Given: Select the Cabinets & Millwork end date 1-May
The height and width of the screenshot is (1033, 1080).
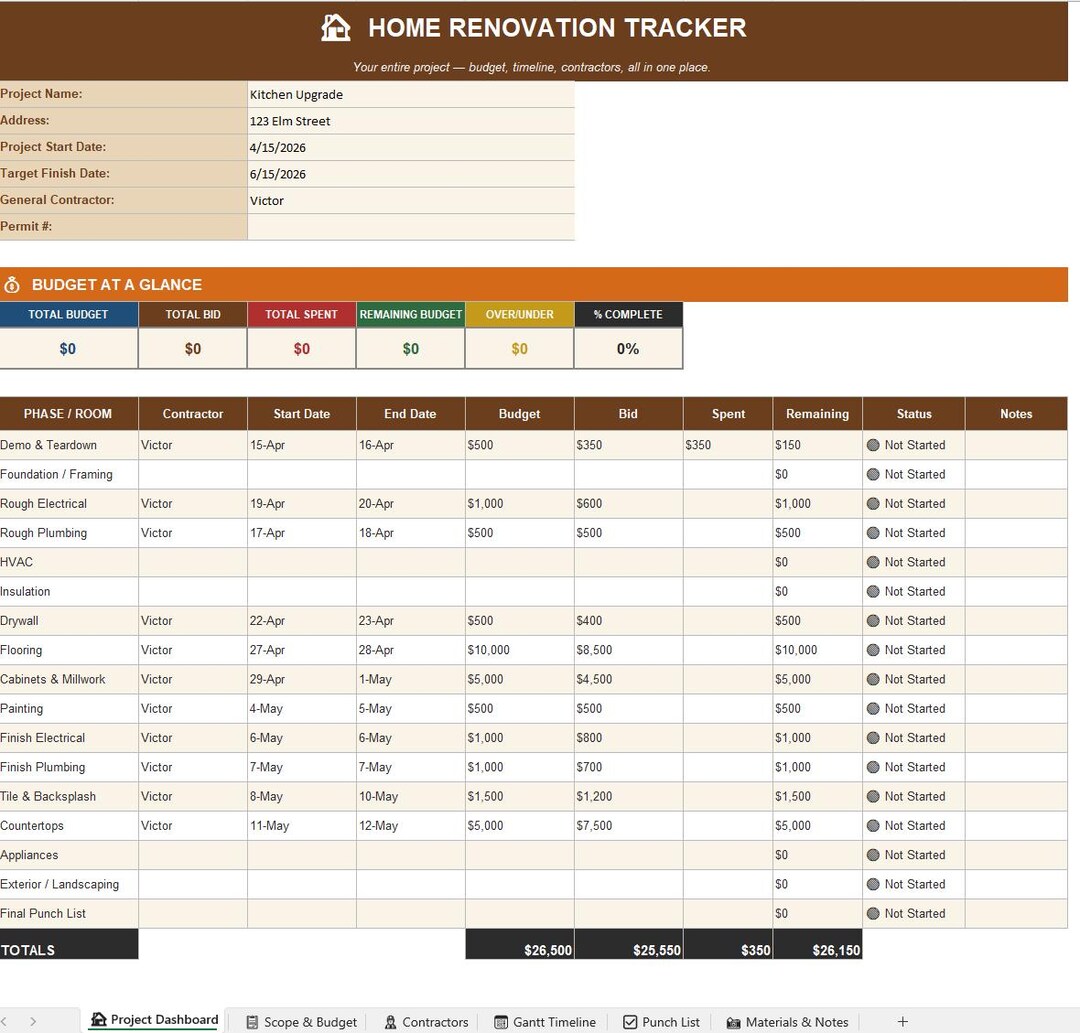Looking at the screenshot, I should pos(411,679).
